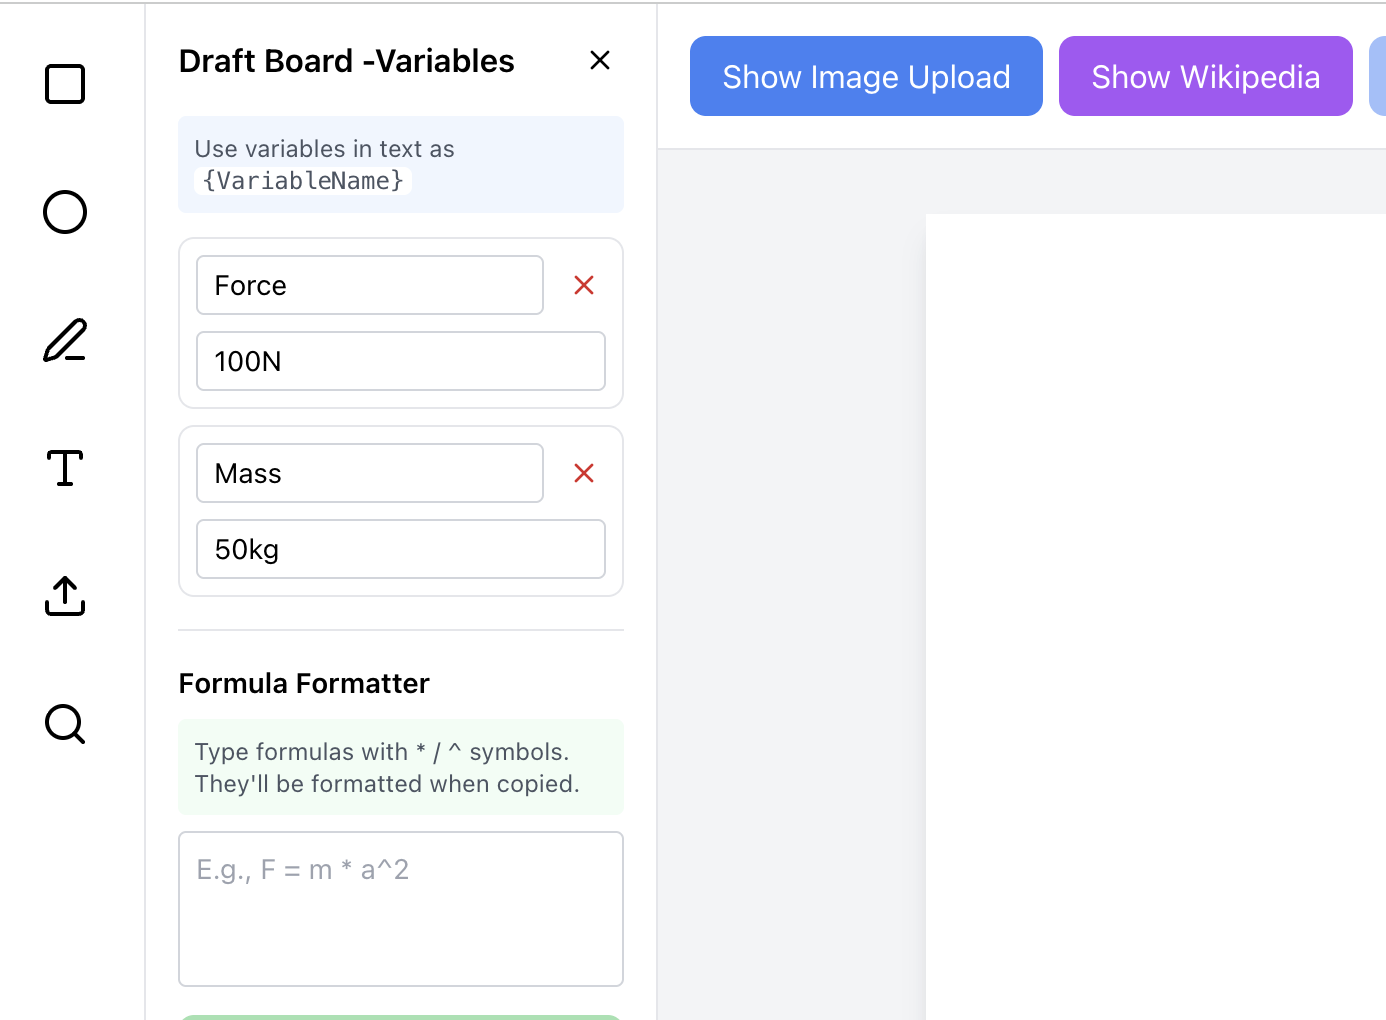The width and height of the screenshot is (1386, 1020).
Task: Click the green button below formula box
Action: point(401,1016)
